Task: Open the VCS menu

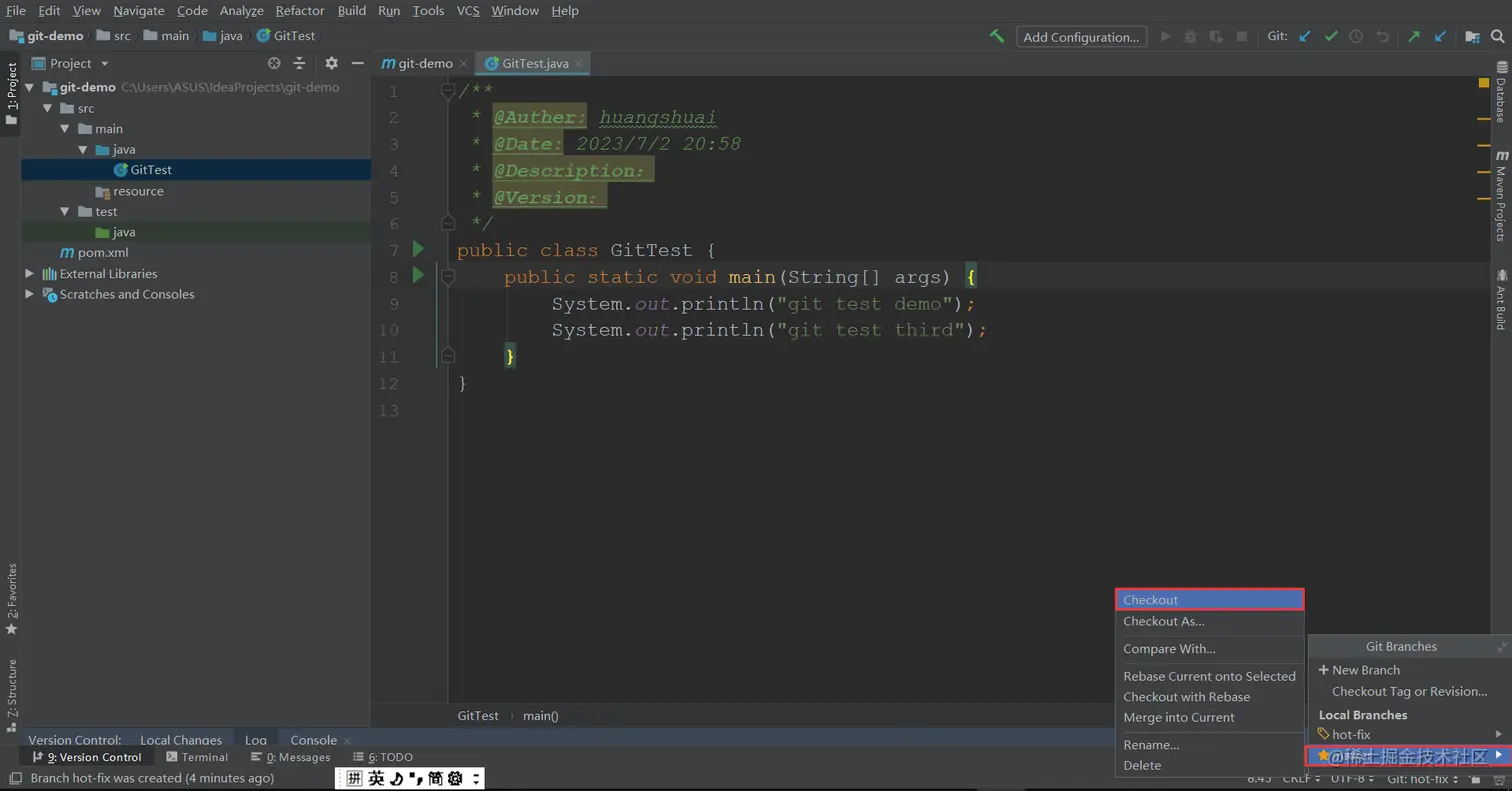Action: point(468,10)
